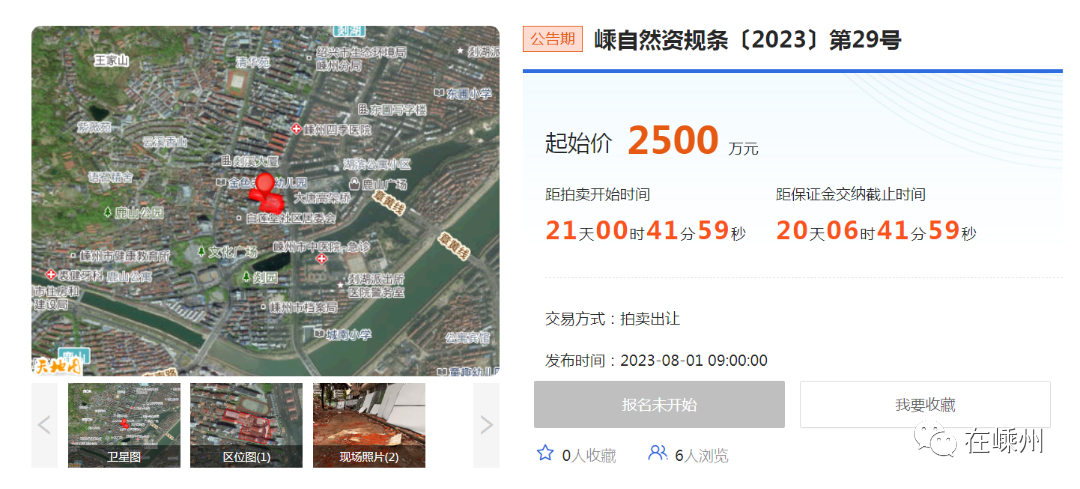Screen dimensions: 1080x489
Task: View the 现场照片(2) thumbnail
Action: pos(369,425)
